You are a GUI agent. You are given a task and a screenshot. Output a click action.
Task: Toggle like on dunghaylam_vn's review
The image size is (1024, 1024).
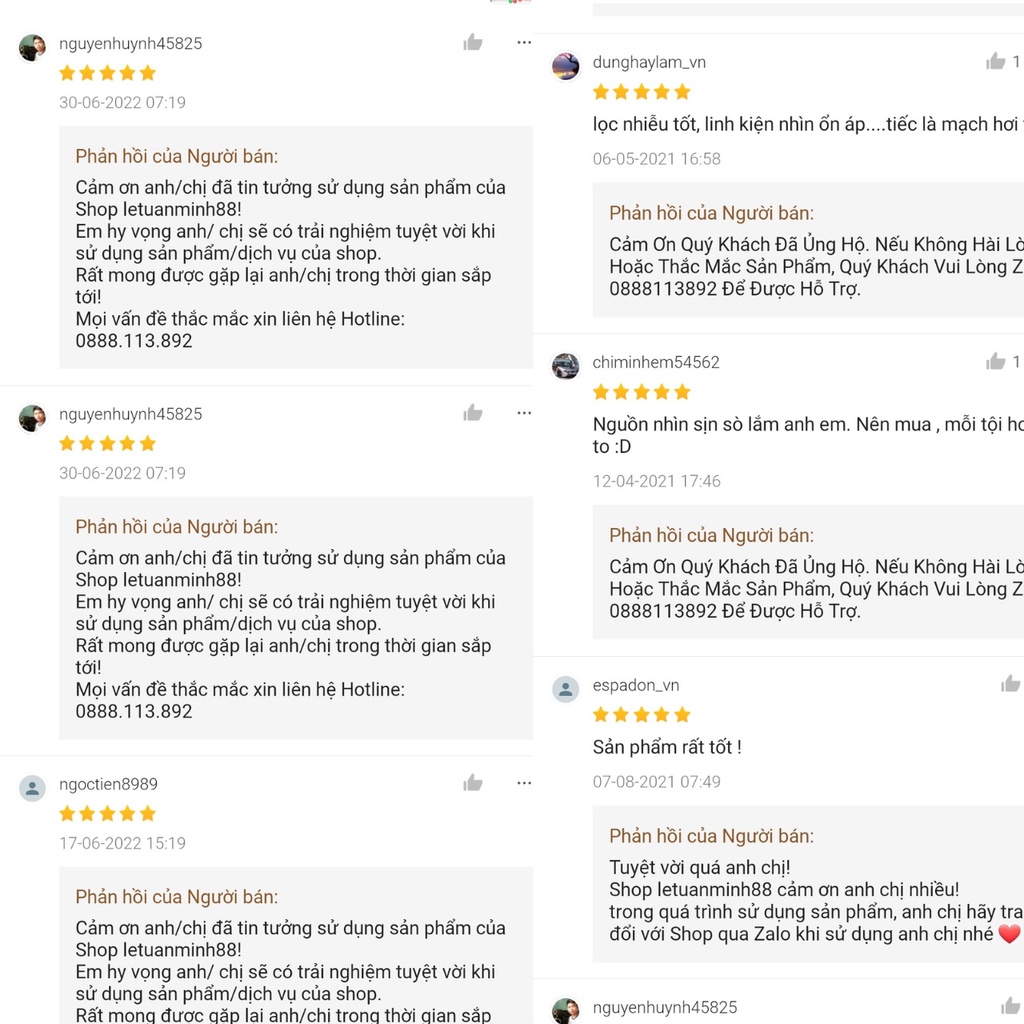(x=996, y=62)
